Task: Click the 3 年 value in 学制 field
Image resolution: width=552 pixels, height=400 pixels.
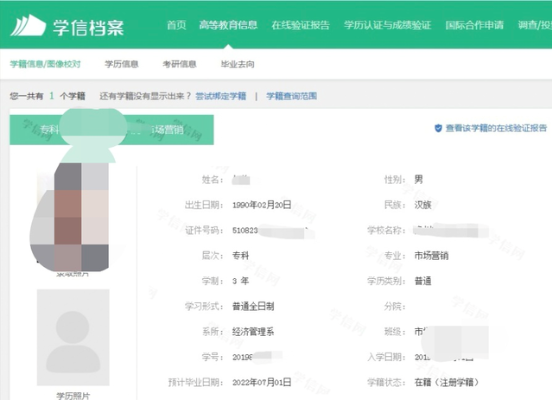Action: (x=240, y=281)
